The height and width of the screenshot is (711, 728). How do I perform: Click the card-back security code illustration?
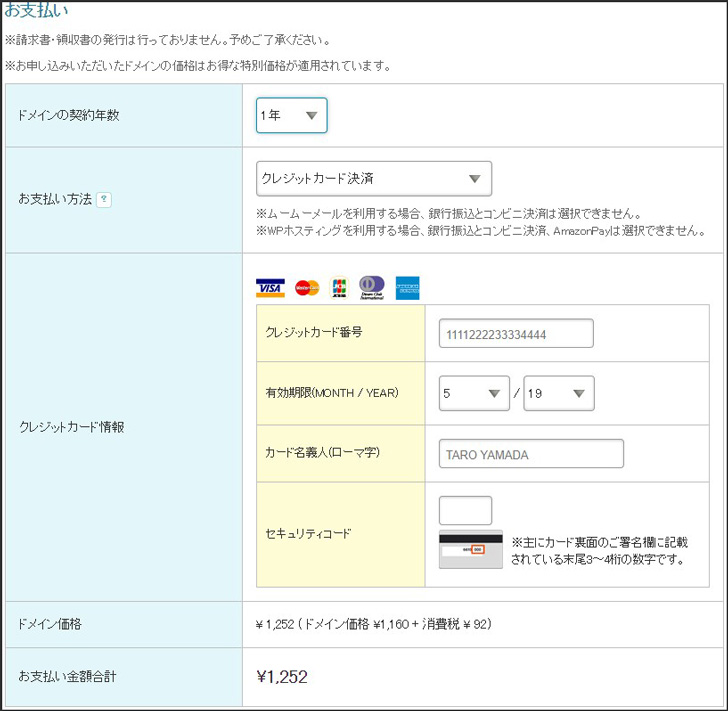(470, 549)
